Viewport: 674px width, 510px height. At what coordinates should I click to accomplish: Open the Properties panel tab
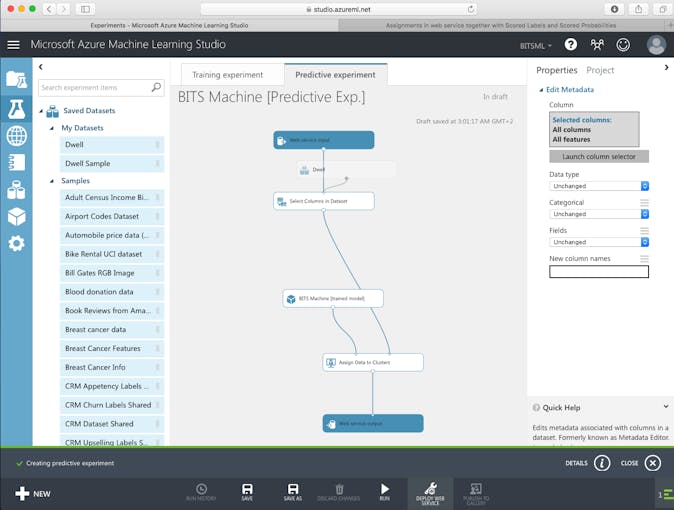pos(557,70)
